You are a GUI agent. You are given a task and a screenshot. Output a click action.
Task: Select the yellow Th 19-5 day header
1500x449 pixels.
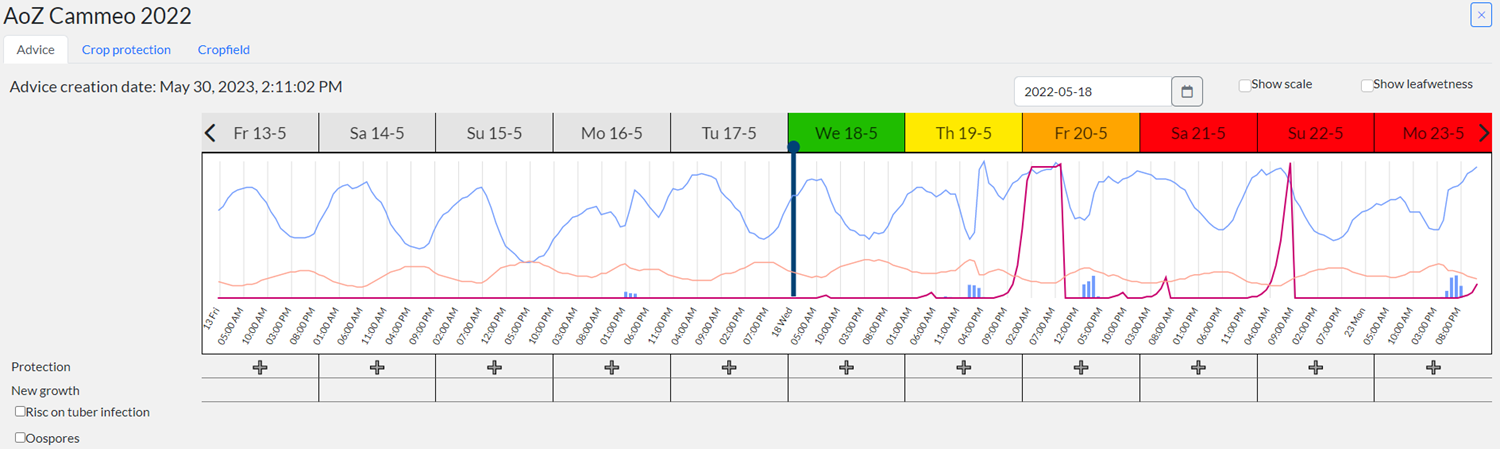[964, 133]
